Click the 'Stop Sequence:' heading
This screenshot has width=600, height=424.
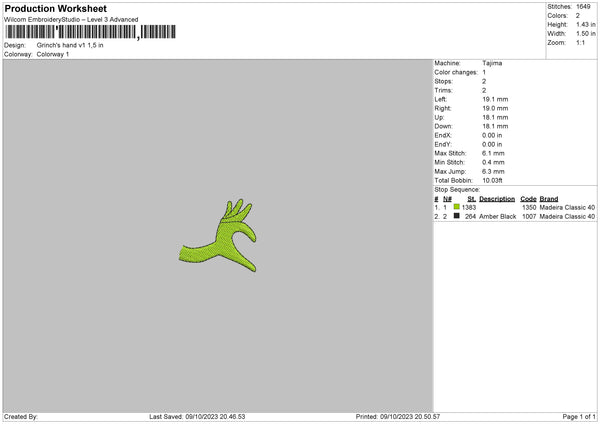(x=457, y=190)
